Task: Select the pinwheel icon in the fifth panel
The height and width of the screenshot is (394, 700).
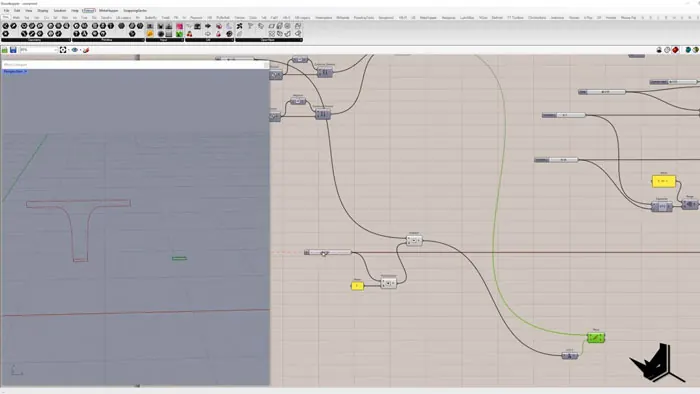Action: tap(240, 26)
